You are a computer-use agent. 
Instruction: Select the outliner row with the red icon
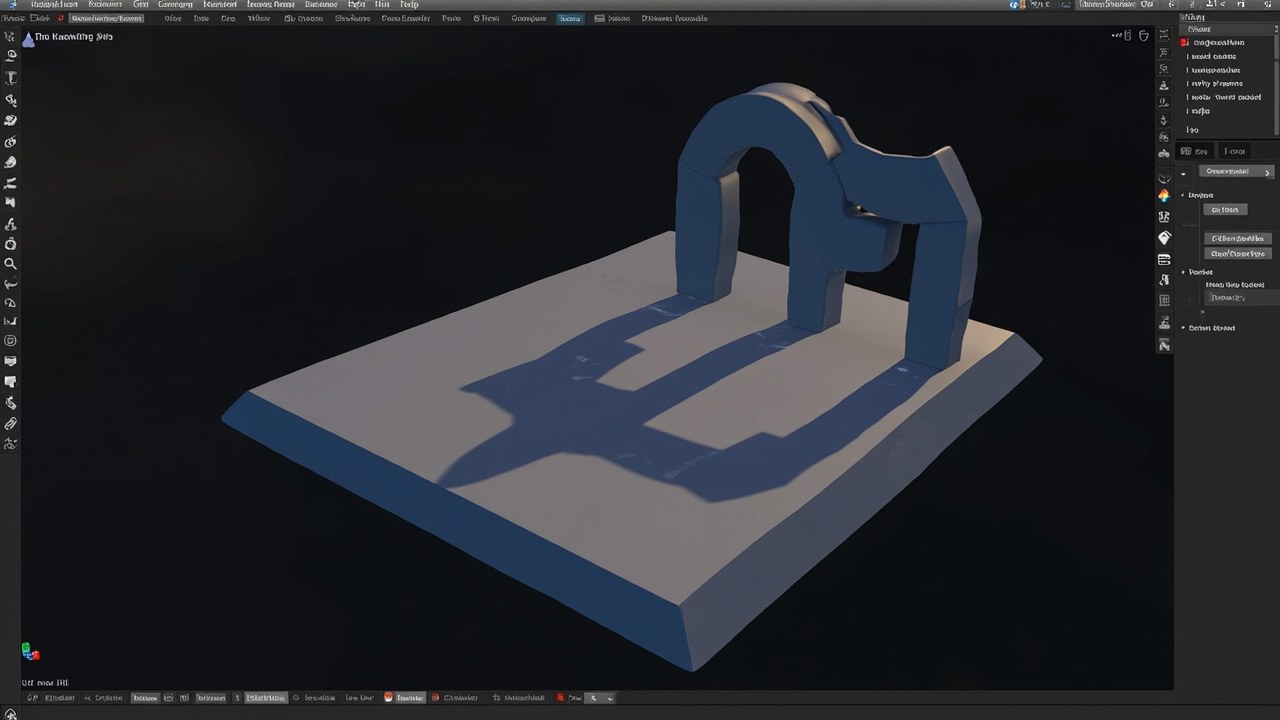coord(1227,43)
